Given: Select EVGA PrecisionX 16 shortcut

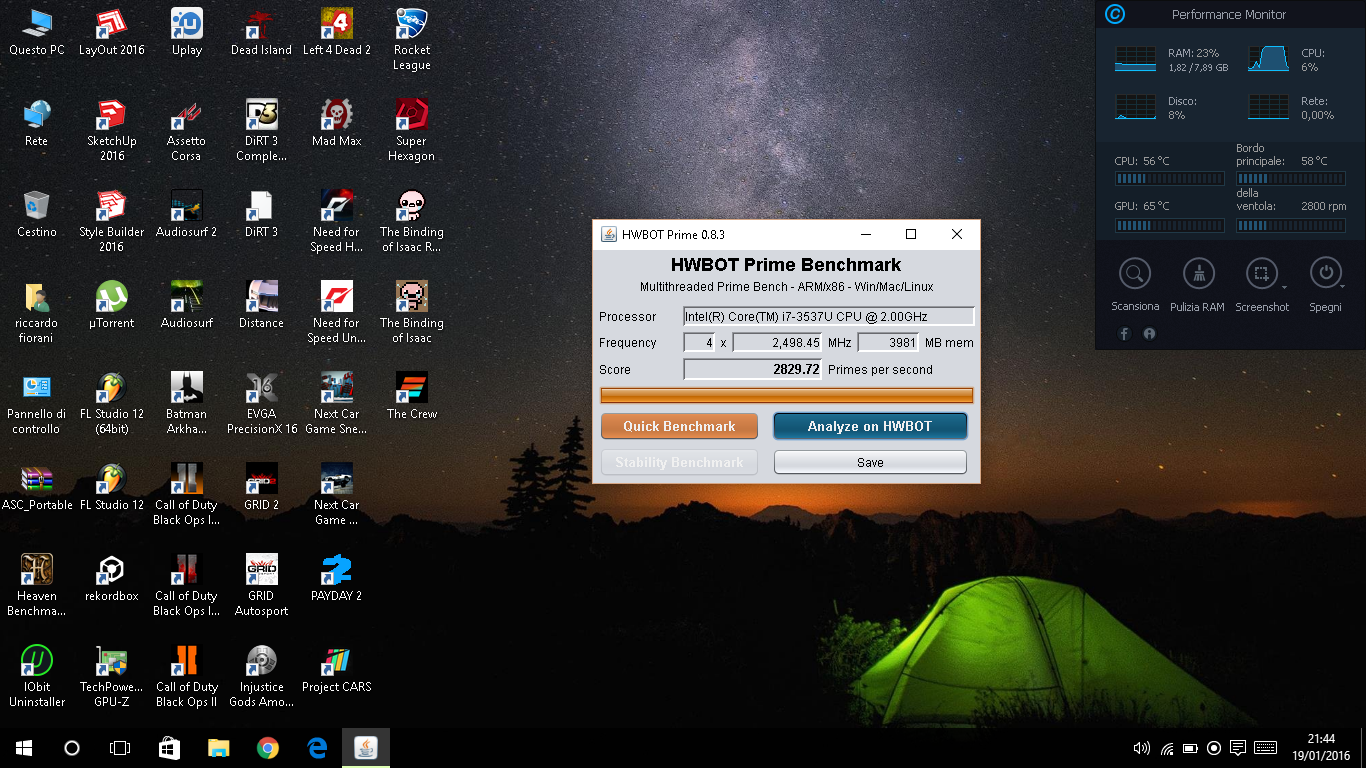Looking at the screenshot, I should pos(261,404).
